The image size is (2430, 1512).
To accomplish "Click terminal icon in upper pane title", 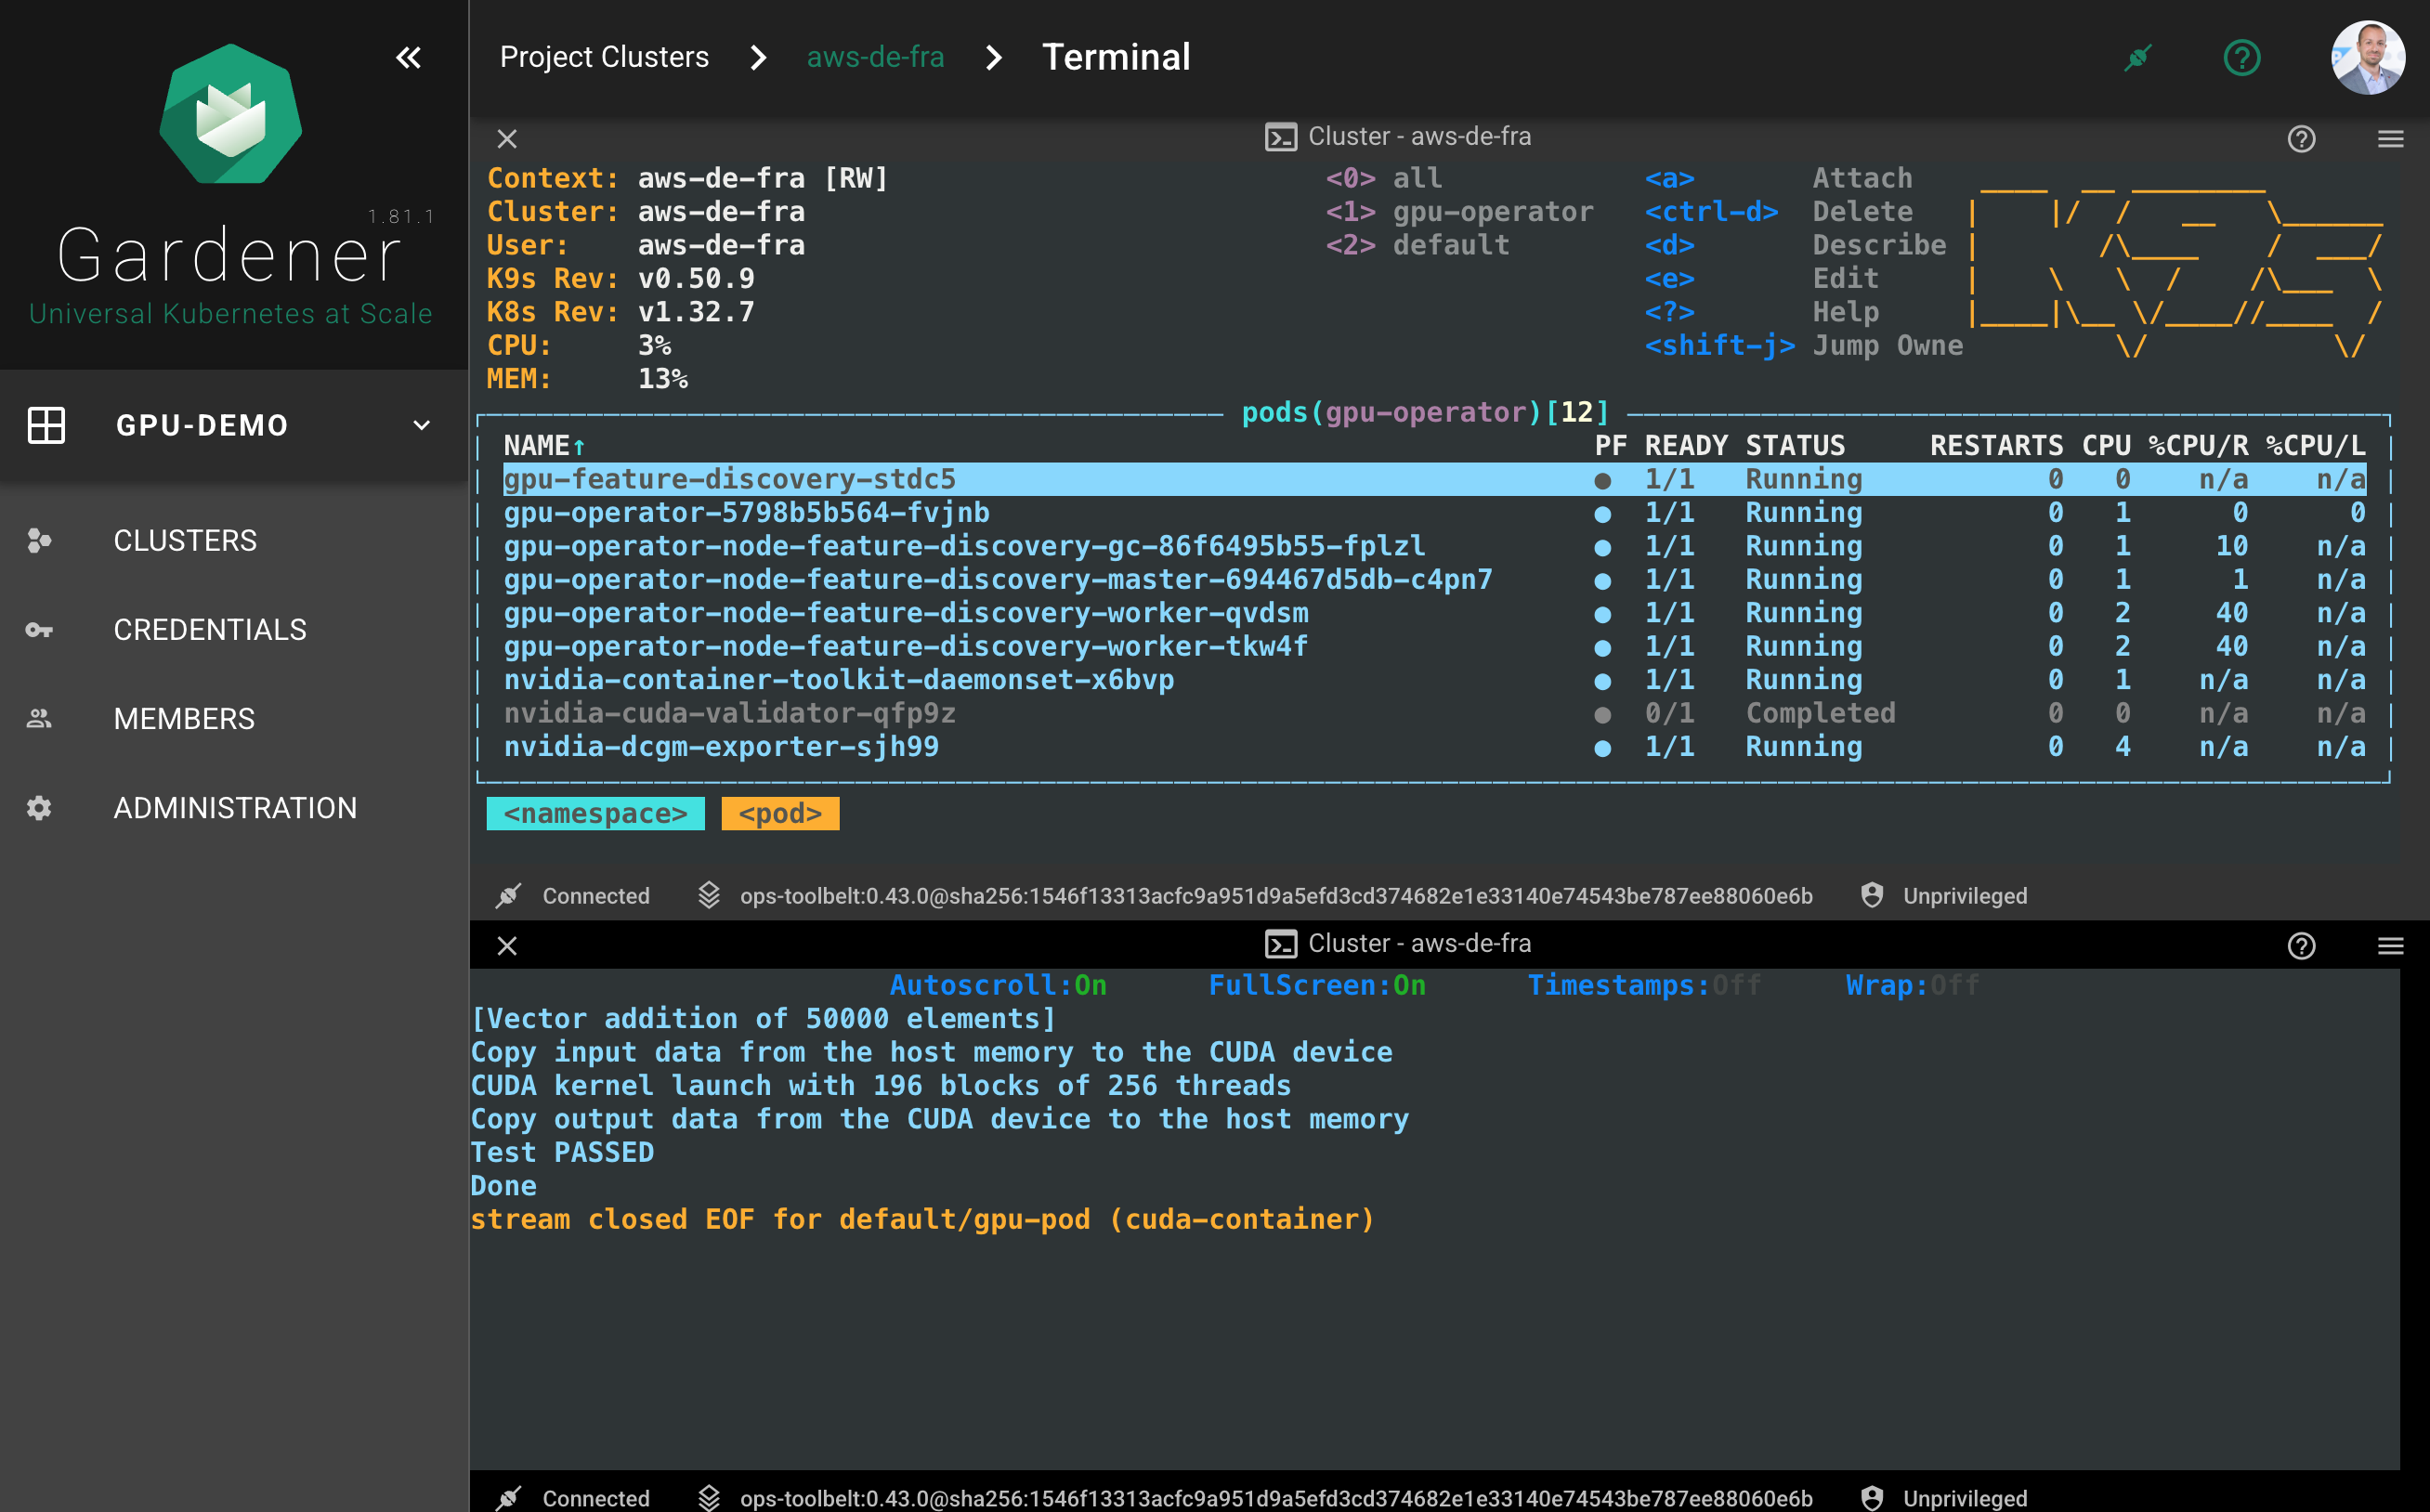I will tap(1280, 137).
